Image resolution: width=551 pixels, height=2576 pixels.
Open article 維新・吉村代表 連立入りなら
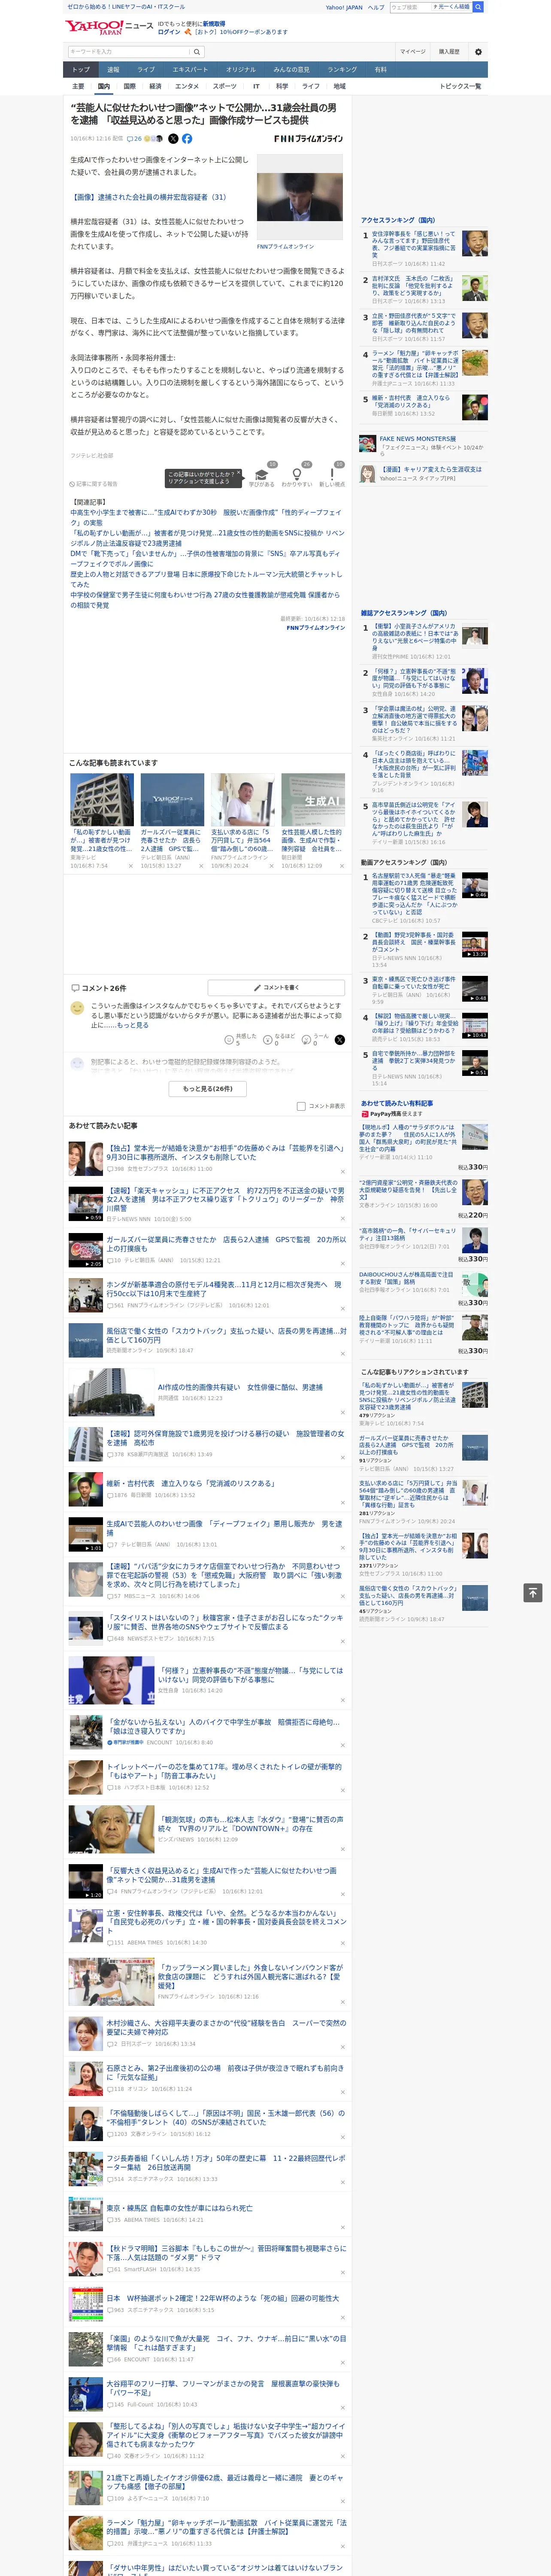pos(208,1488)
